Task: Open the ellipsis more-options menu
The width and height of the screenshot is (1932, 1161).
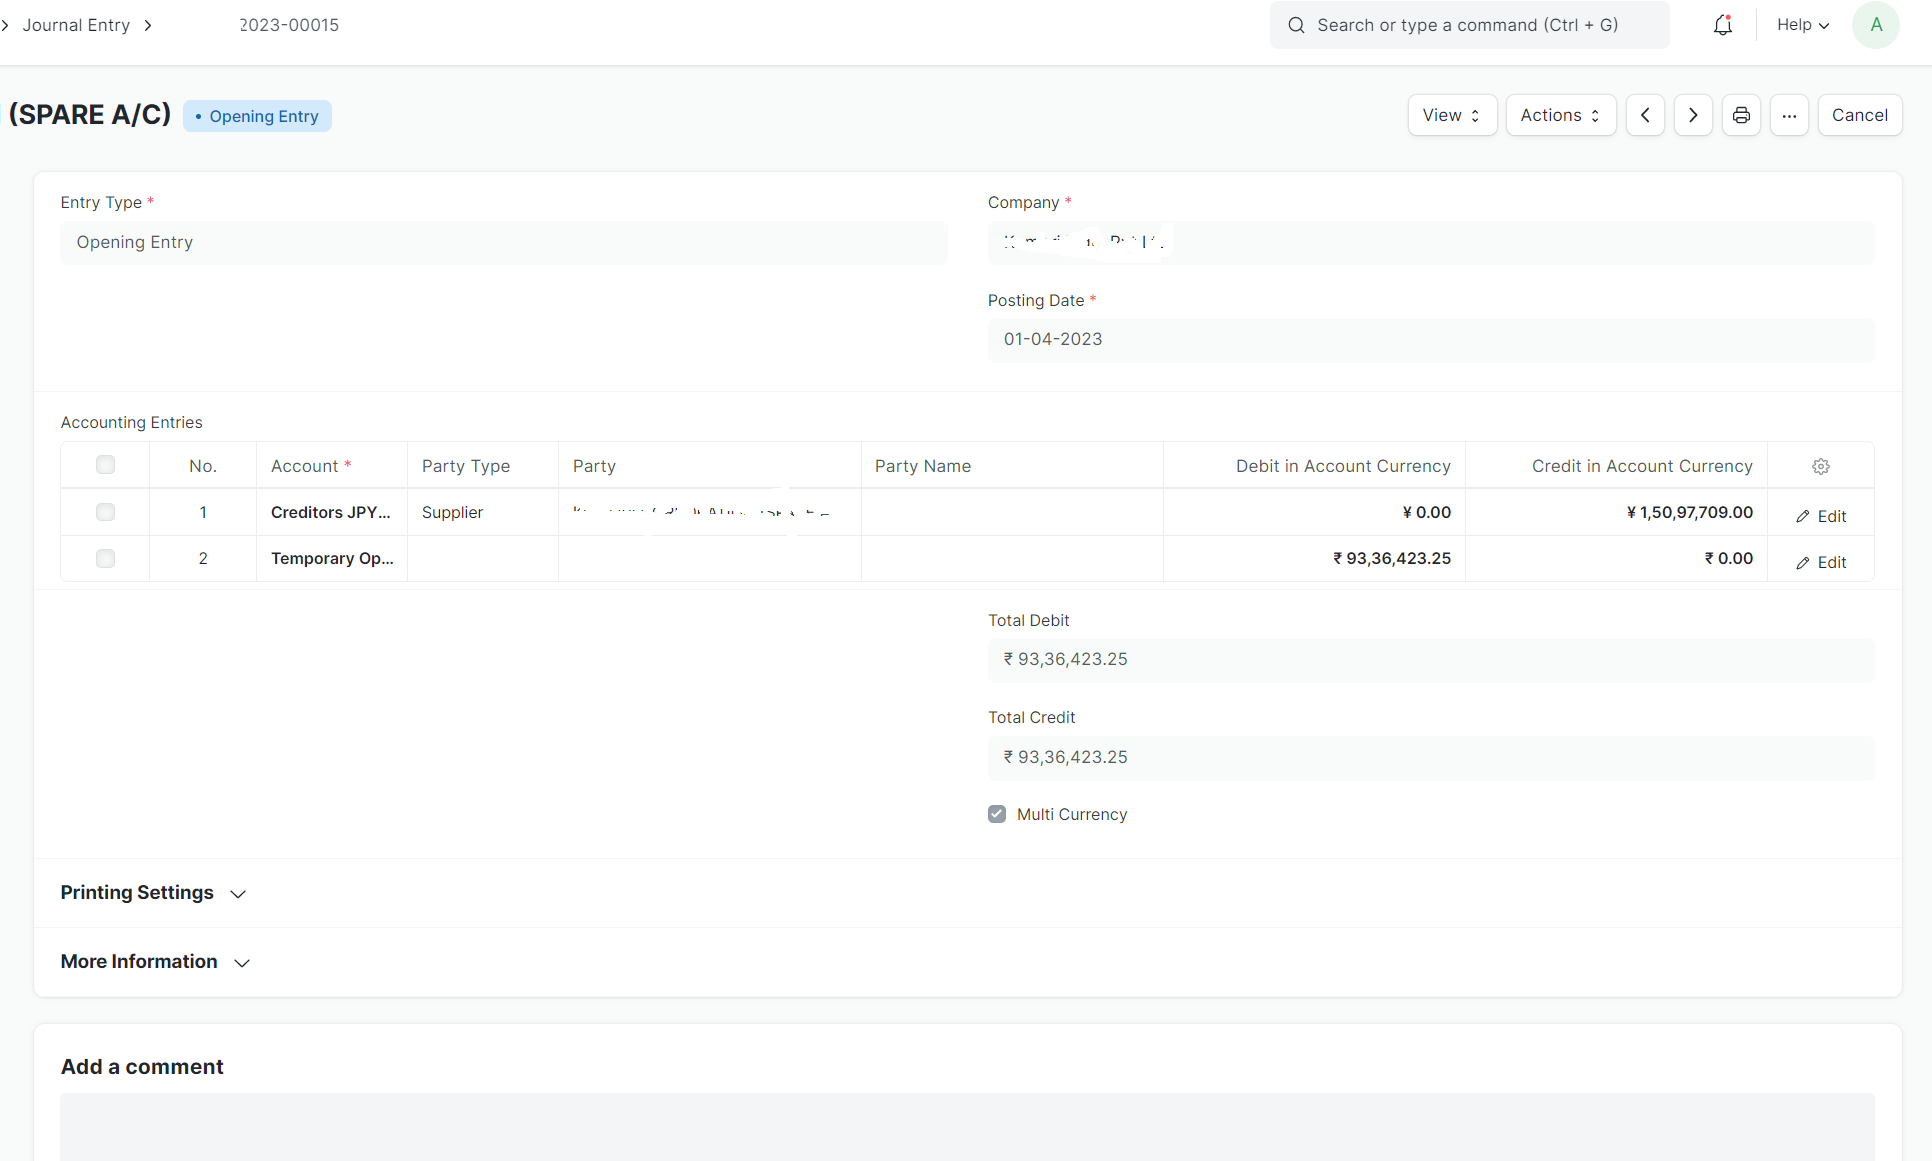Action: [1790, 114]
